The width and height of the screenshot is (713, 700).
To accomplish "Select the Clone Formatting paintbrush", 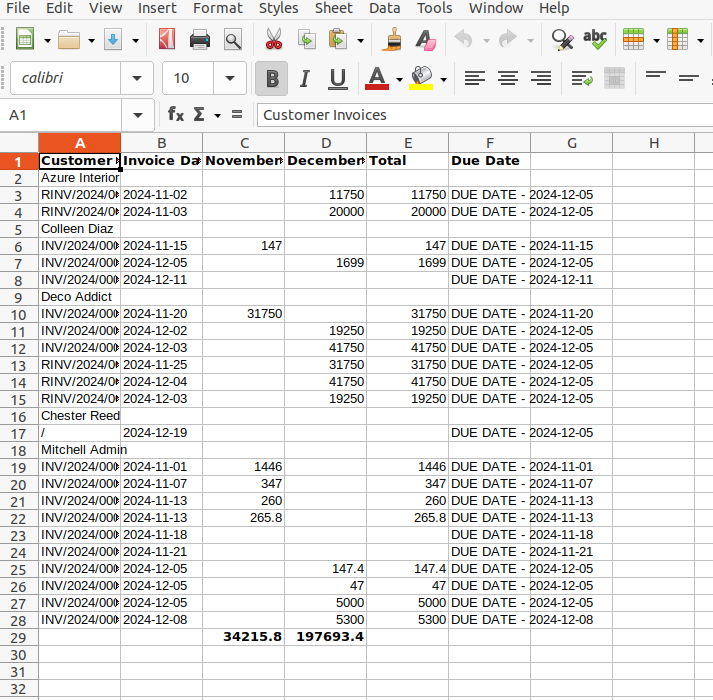I will (x=392, y=40).
